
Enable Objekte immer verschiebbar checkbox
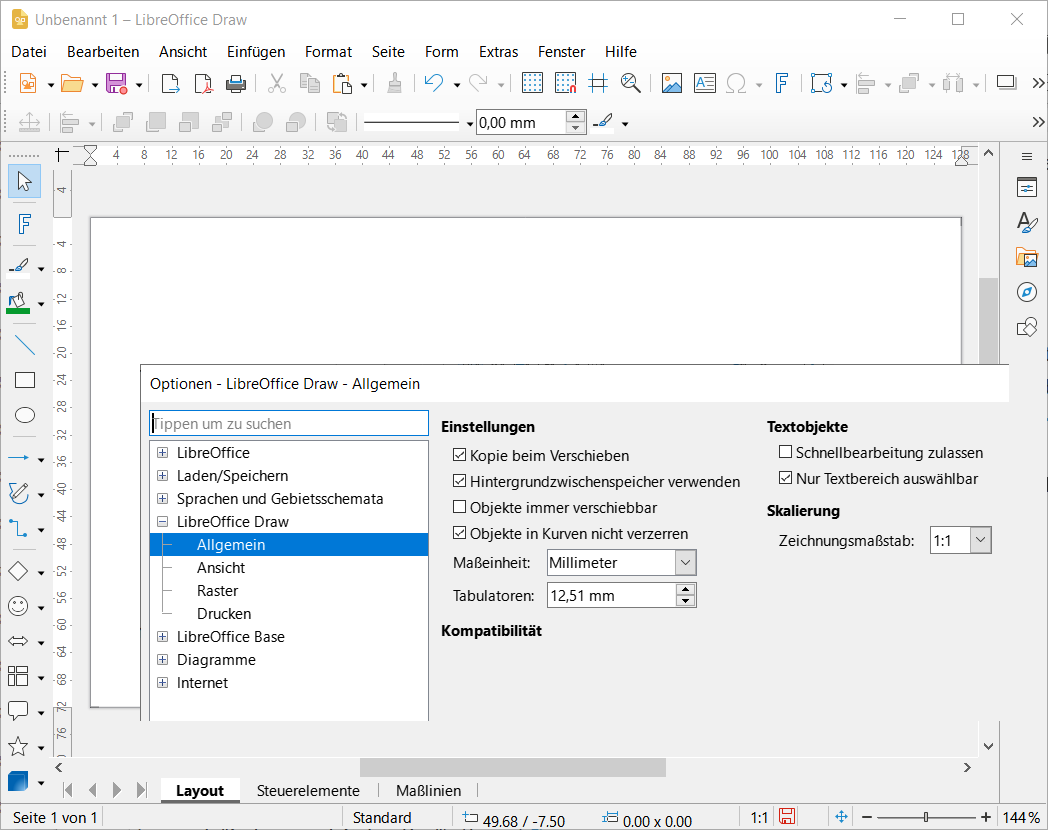pyautogui.click(x=459, y=507)
